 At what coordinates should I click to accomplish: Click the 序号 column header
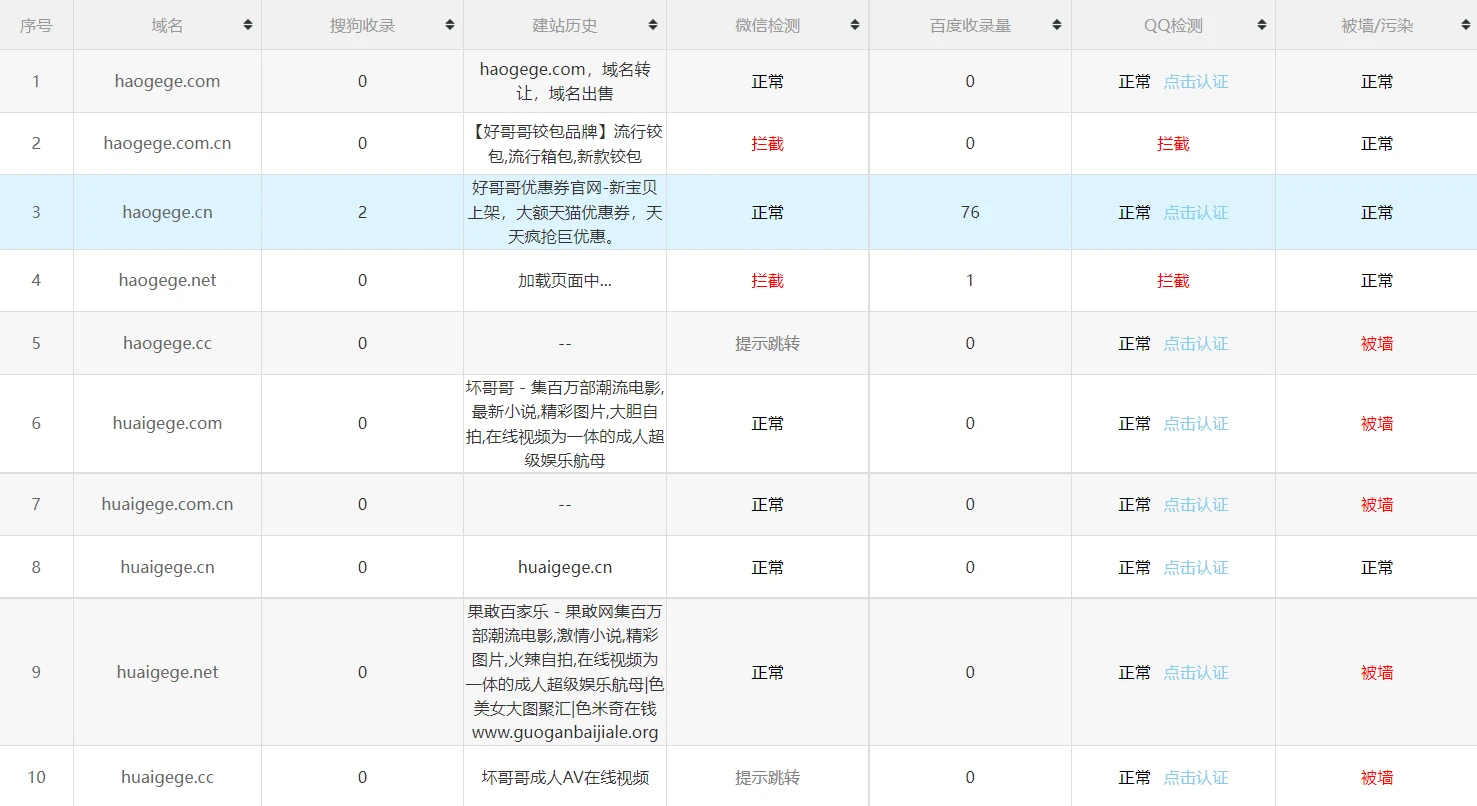(36, 25)
